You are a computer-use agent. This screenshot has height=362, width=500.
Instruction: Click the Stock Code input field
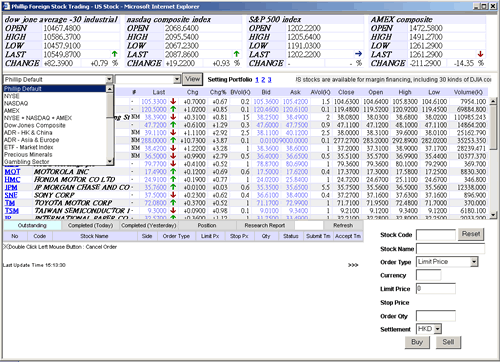[x=436, y=235]
